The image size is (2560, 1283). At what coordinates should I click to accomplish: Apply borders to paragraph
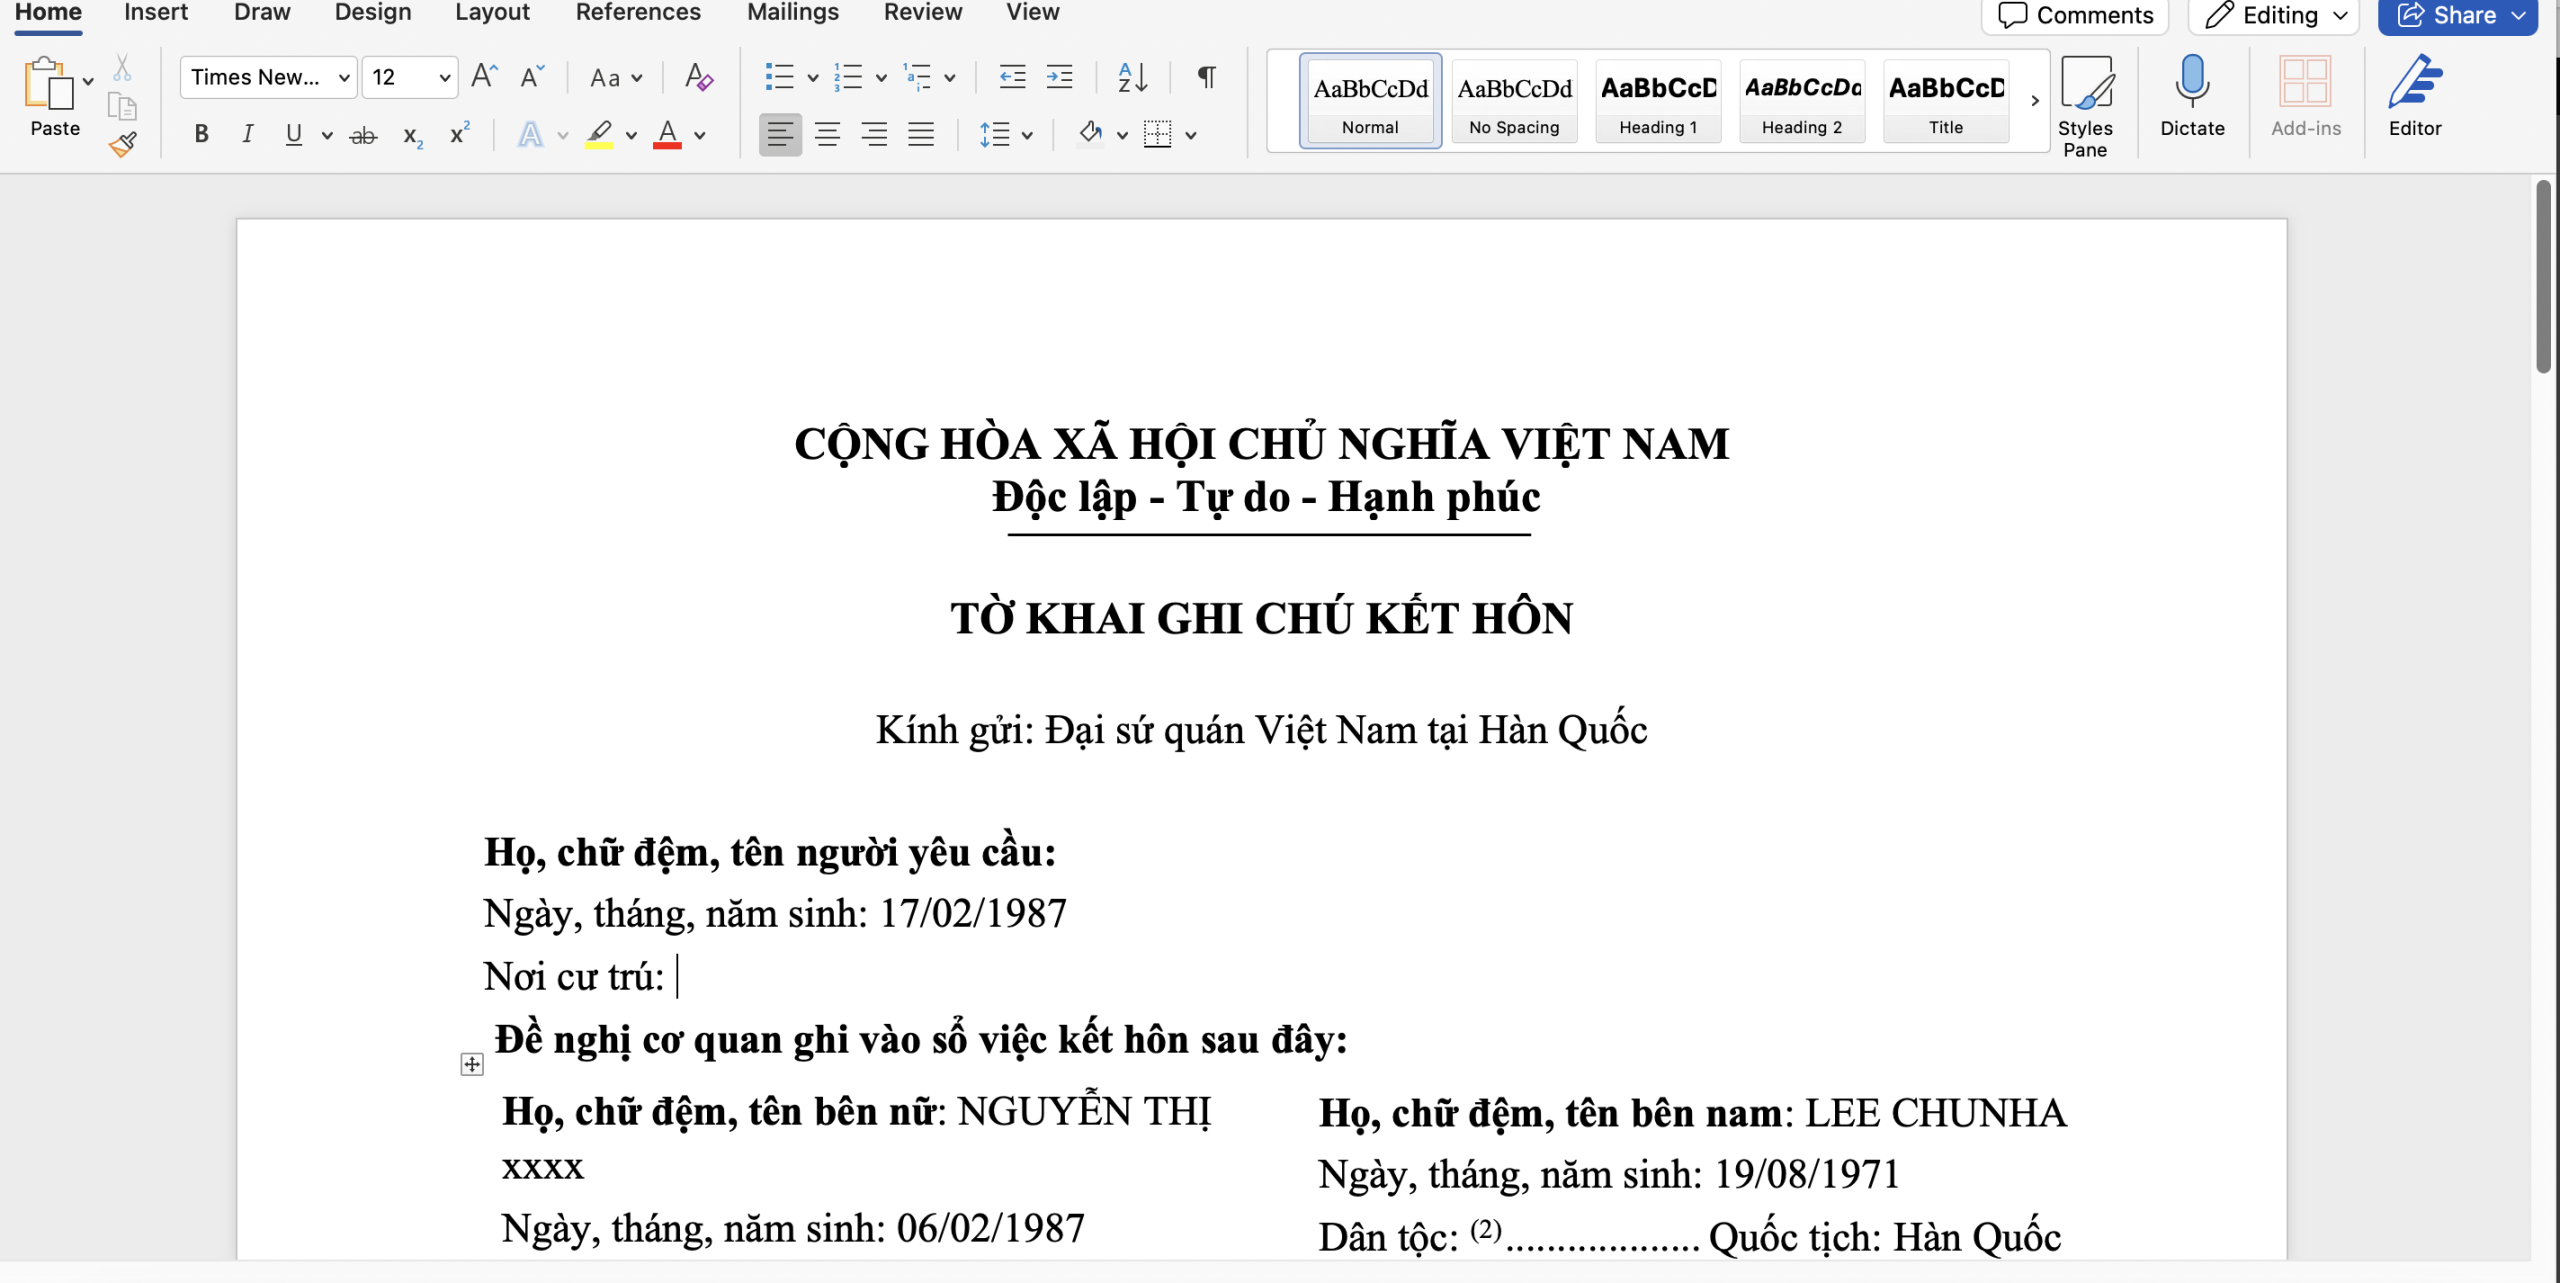click(1157, 134)
